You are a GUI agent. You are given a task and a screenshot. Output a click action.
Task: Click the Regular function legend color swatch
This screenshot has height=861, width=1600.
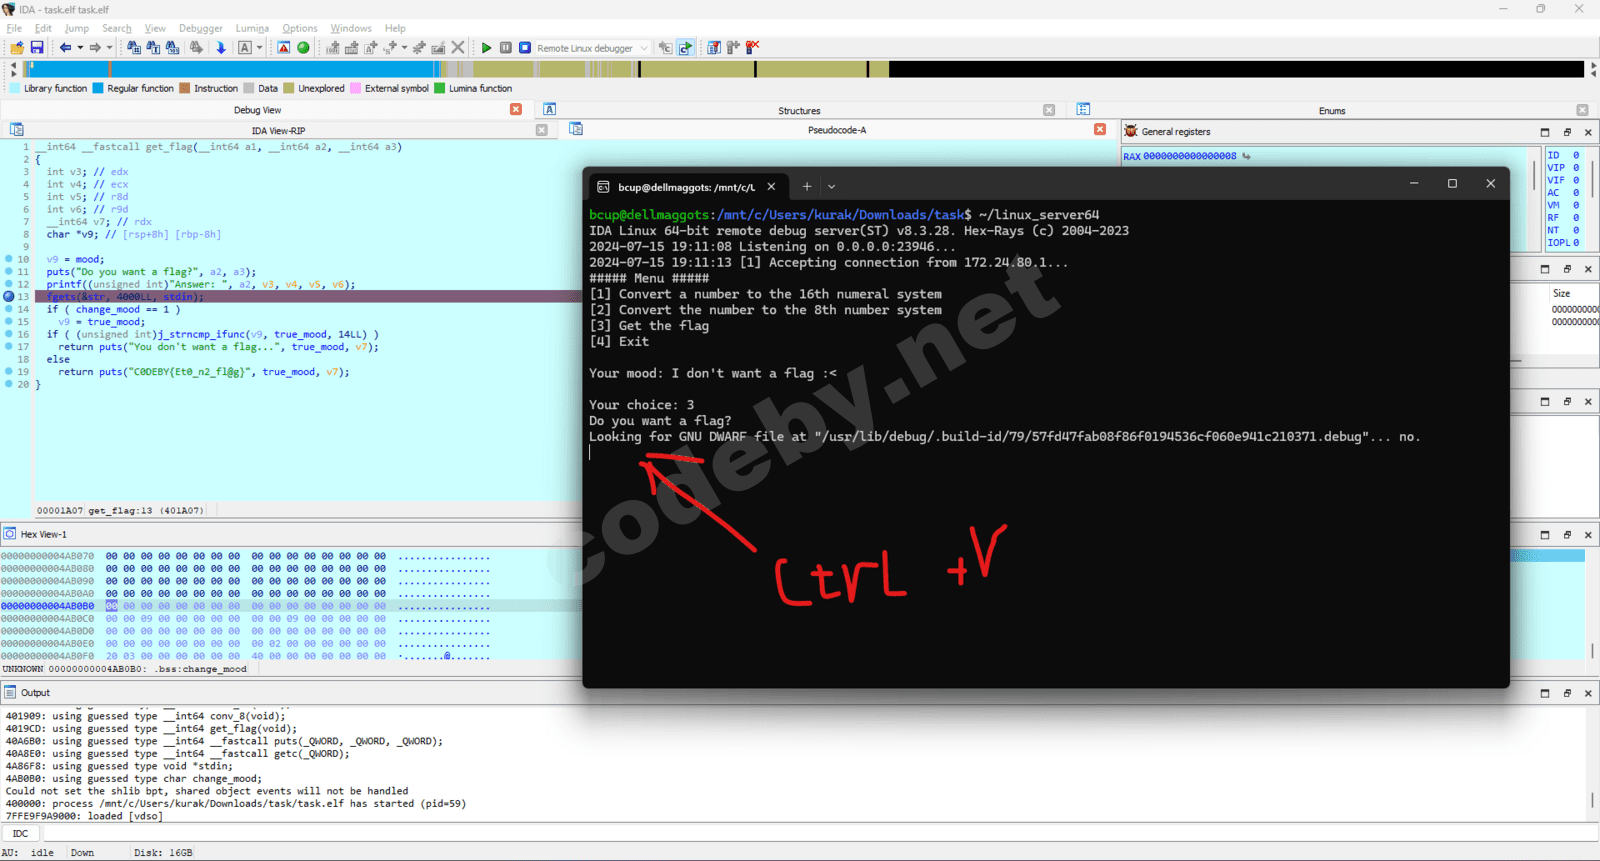[x=98, y=88]
